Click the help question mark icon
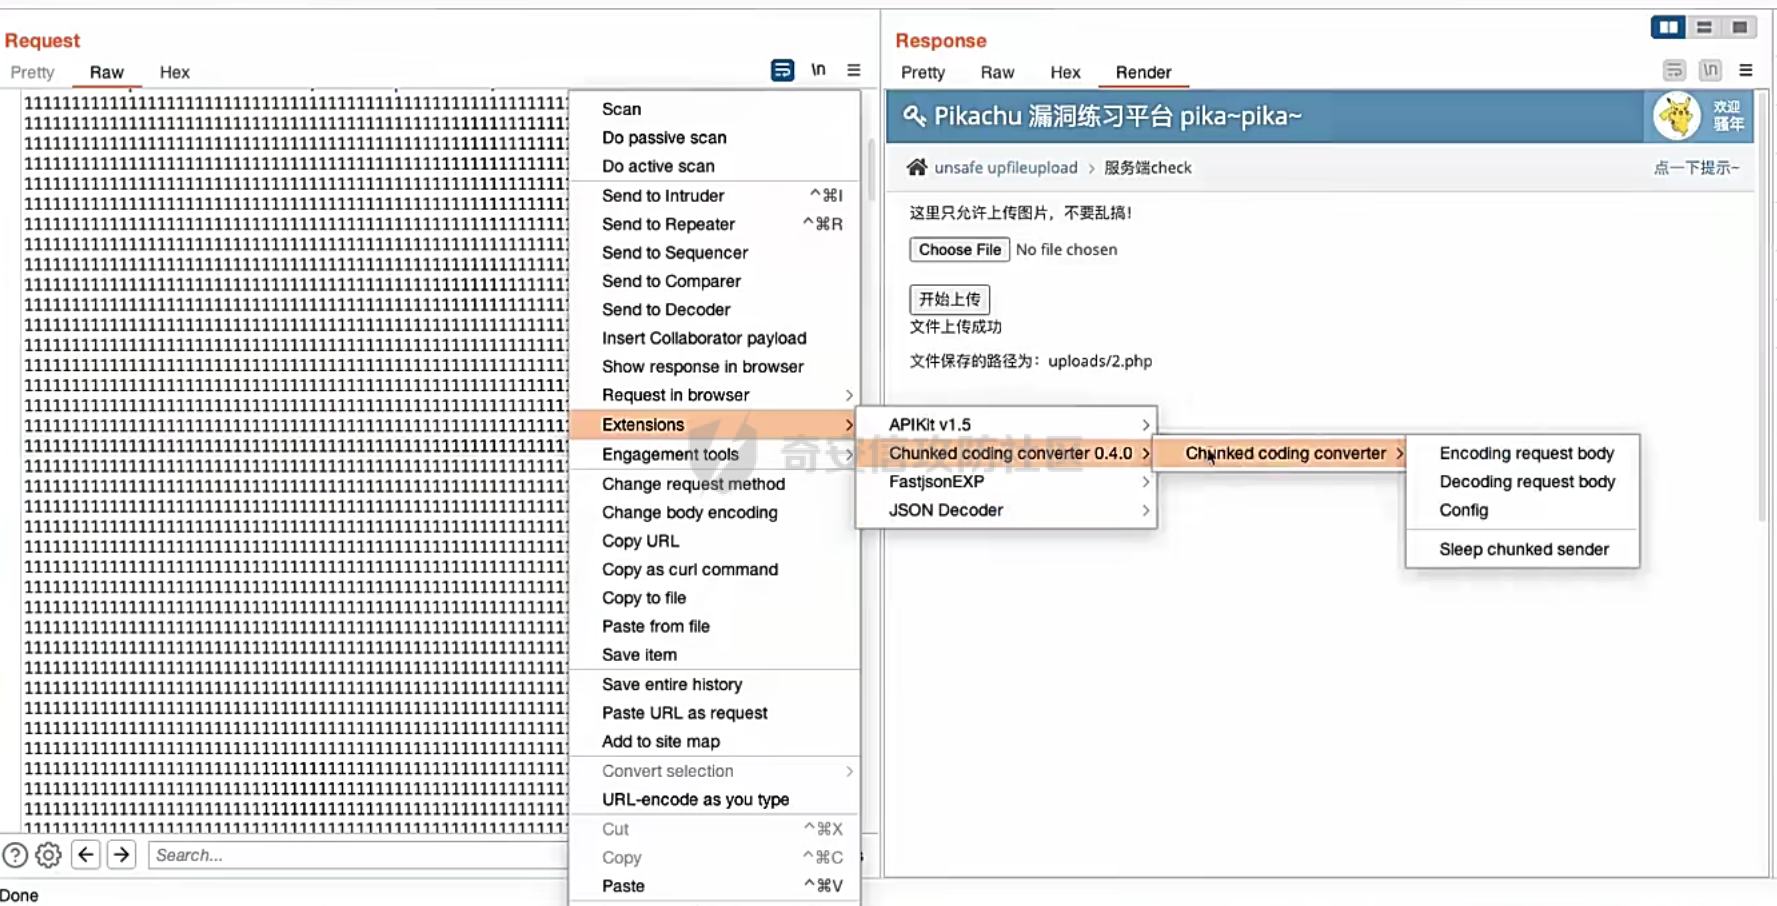Viewport: 1777px width, 906px height. pyautogui.click(x=15, y=855)
